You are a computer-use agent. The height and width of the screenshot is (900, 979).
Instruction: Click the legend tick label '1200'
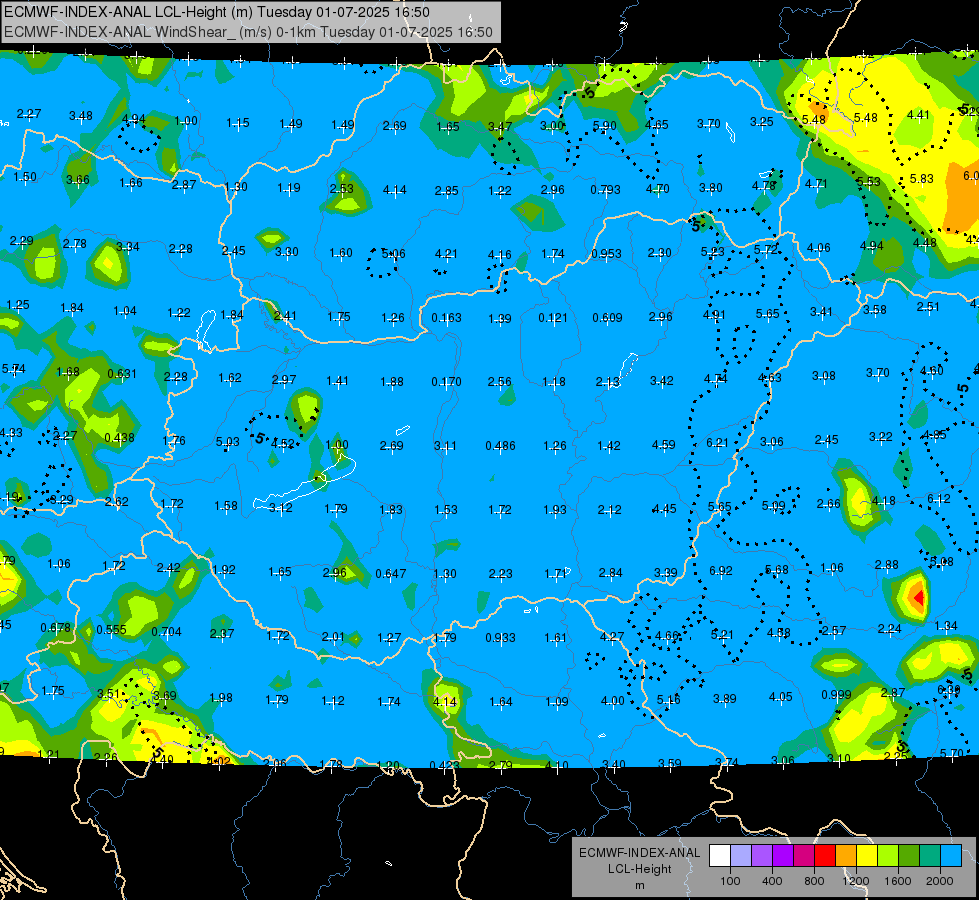pos(856,881)
